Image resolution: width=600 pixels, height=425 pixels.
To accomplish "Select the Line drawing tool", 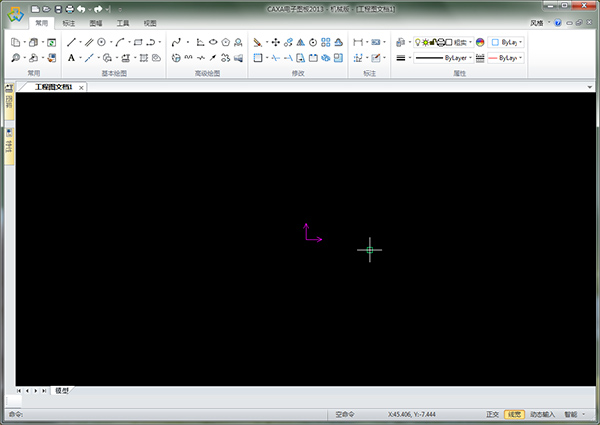I will click(x=71, y=43).
